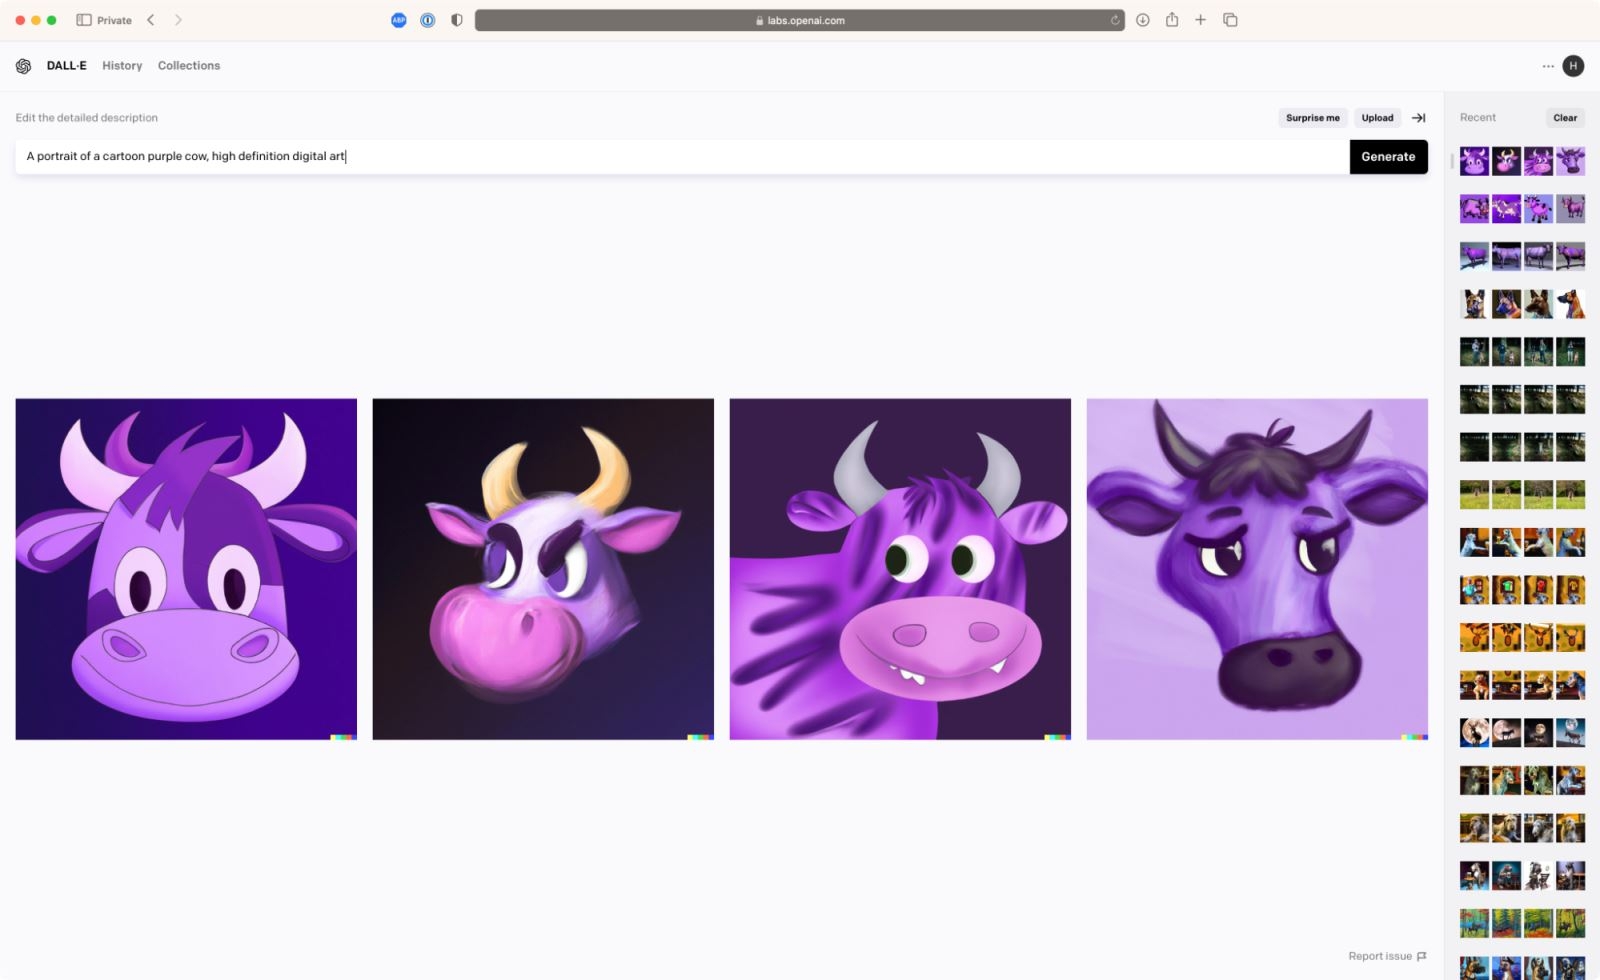Open the cow image with yellow horns
Viewport: 1600px width, 980px height.
pyautogui.click(x=543, y=569)
